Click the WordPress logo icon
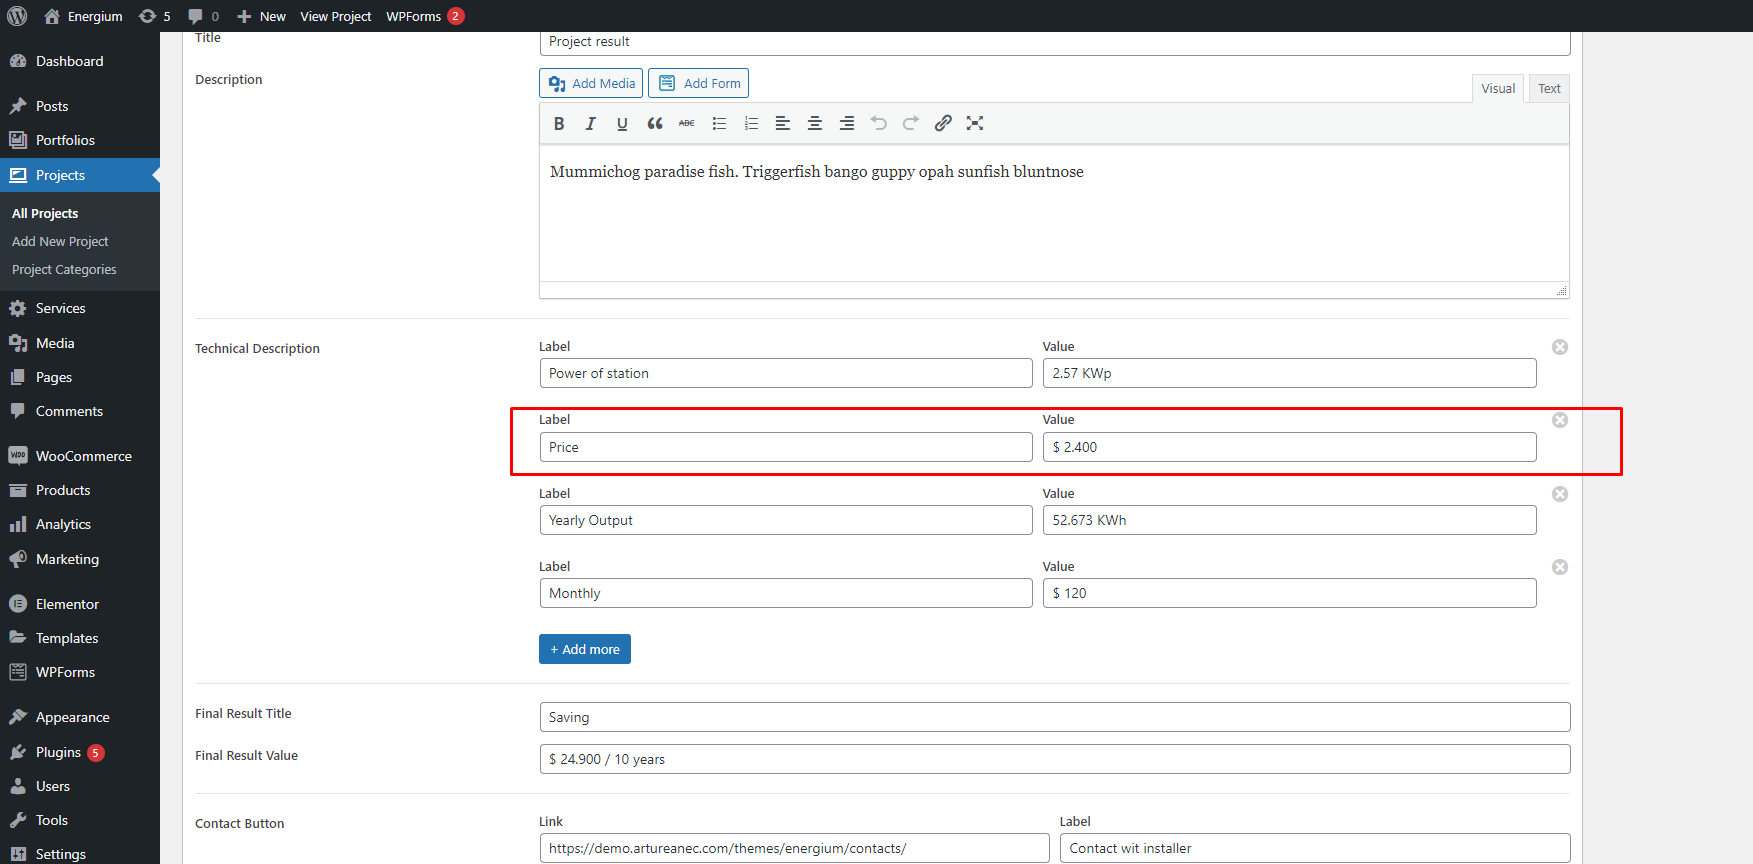The width and height of the screenshot is (1753, 864). (17, 16)
